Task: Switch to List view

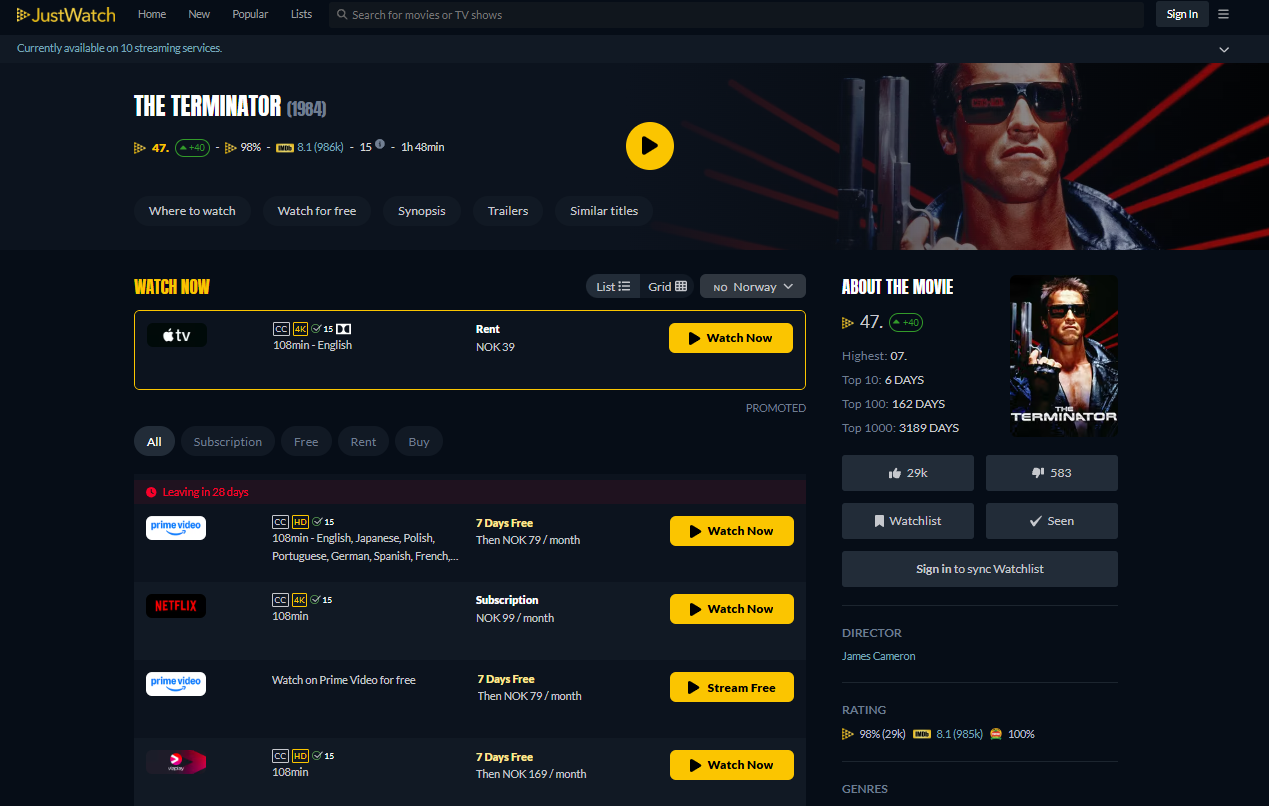Action: point(613,286)
